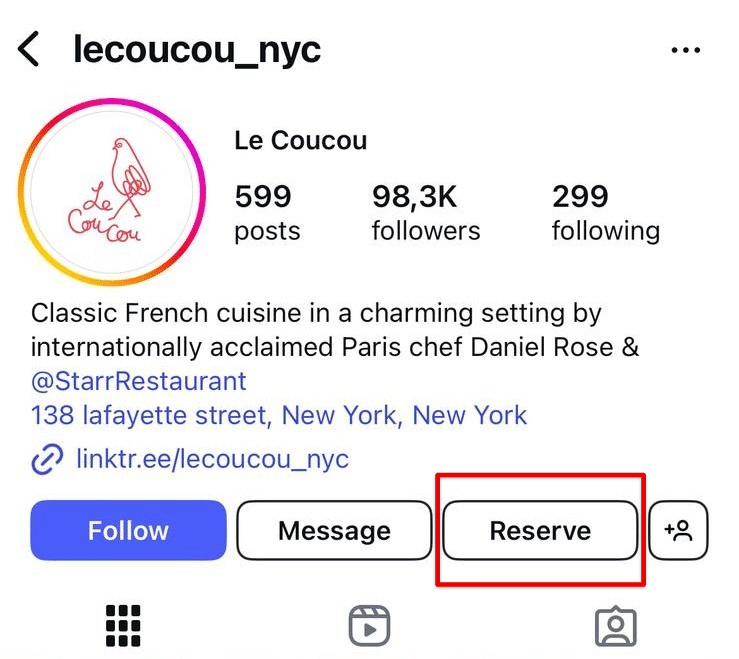
Task: View Le Coucou's story profile picture
Action: tap(112, 191)
